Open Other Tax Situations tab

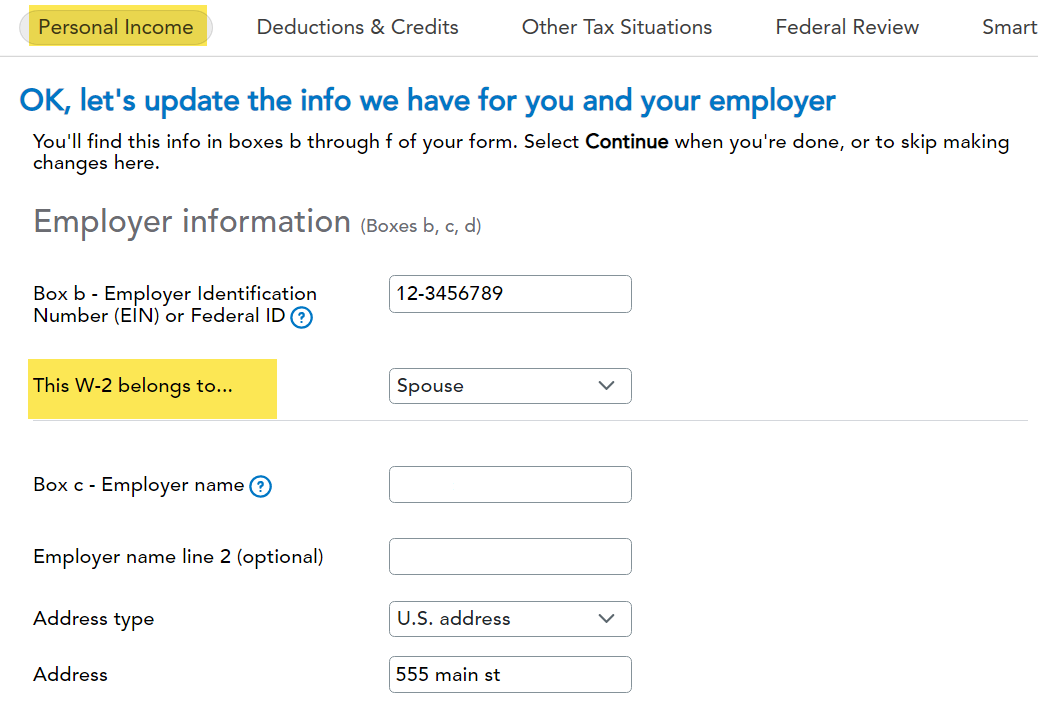(617, 27)
